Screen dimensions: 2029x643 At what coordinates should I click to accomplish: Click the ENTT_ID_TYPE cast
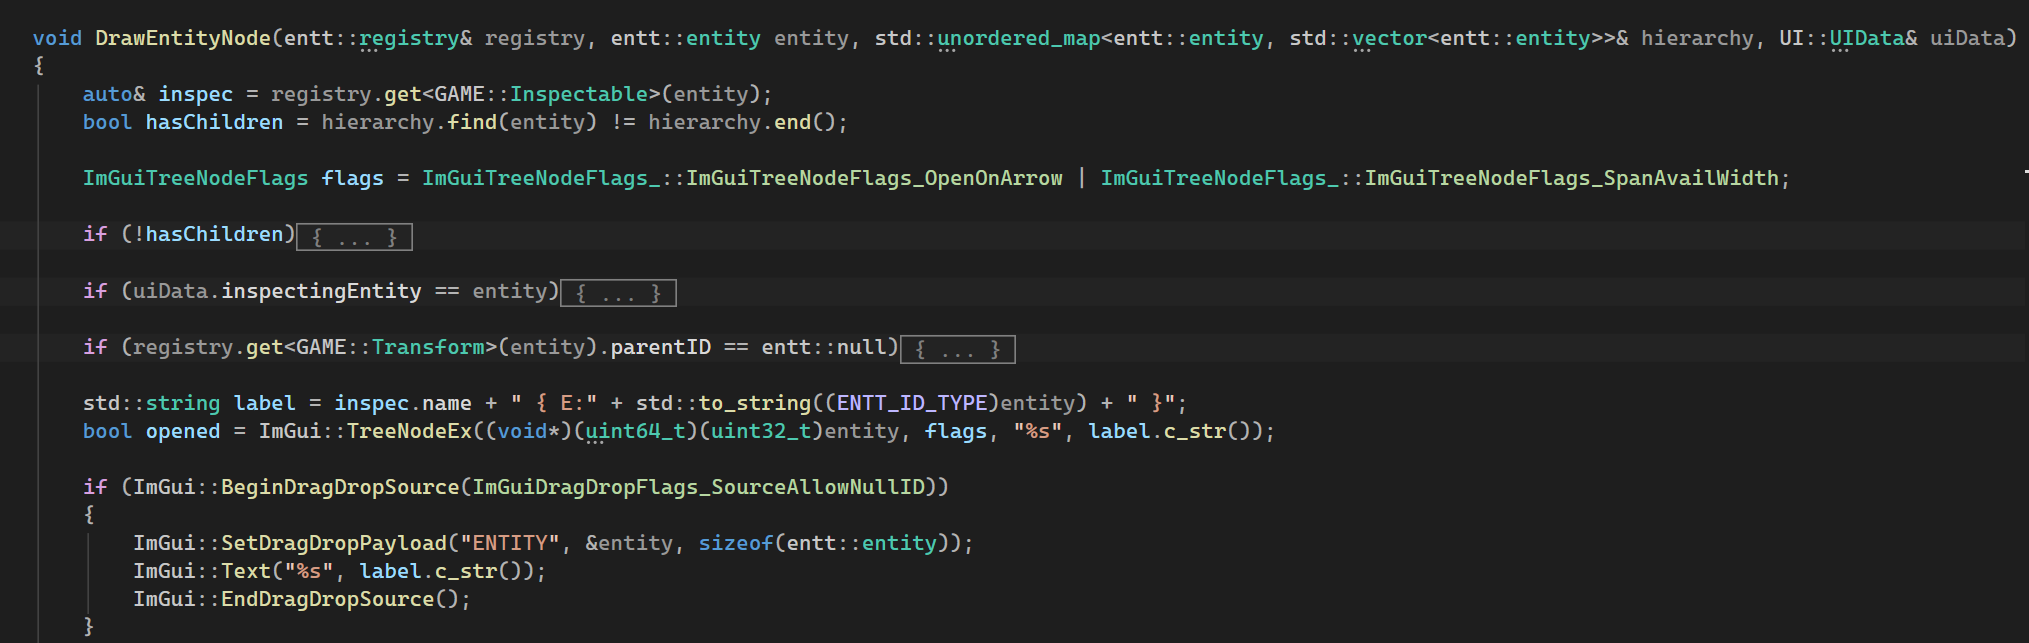click(912, 403)
